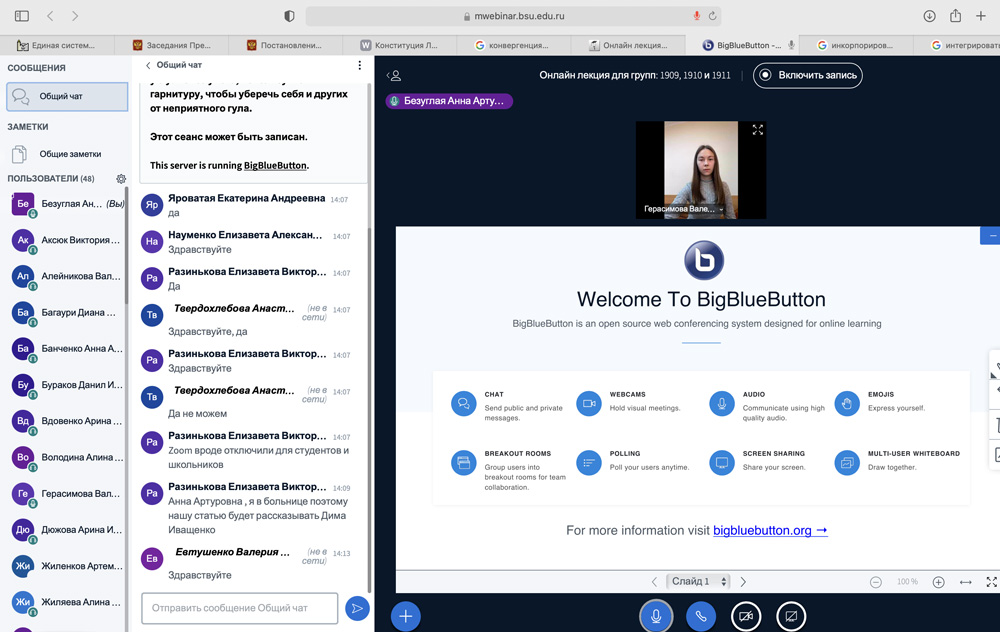
Task: Zoom in on the presentation
Action: pos(938,582)
